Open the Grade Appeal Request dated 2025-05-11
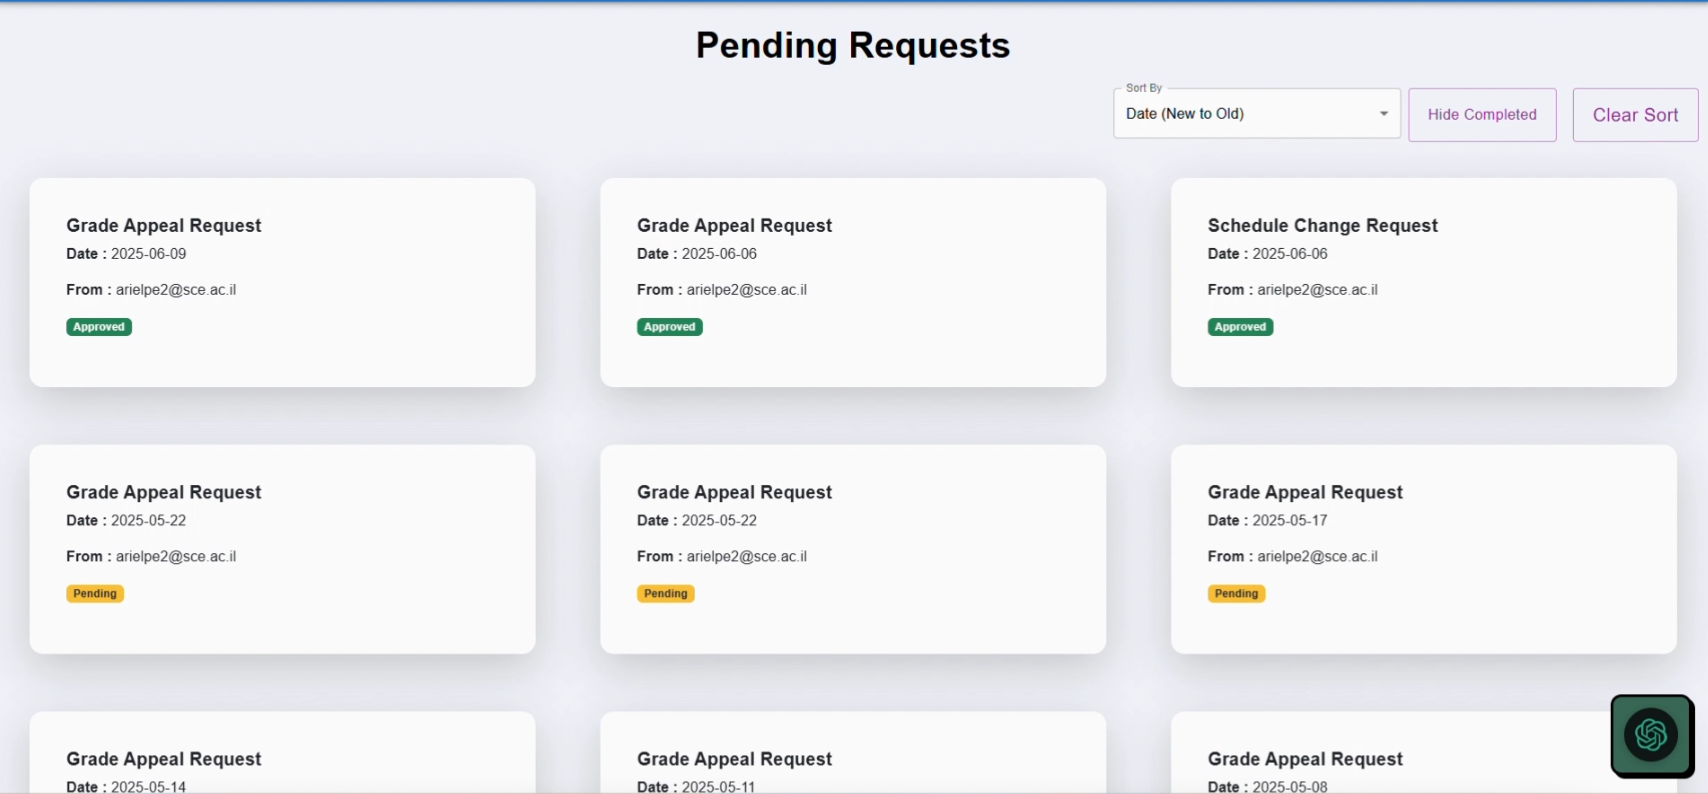Image resolution: width=1708 pixels, height=794 pixels. pos(852,760)
